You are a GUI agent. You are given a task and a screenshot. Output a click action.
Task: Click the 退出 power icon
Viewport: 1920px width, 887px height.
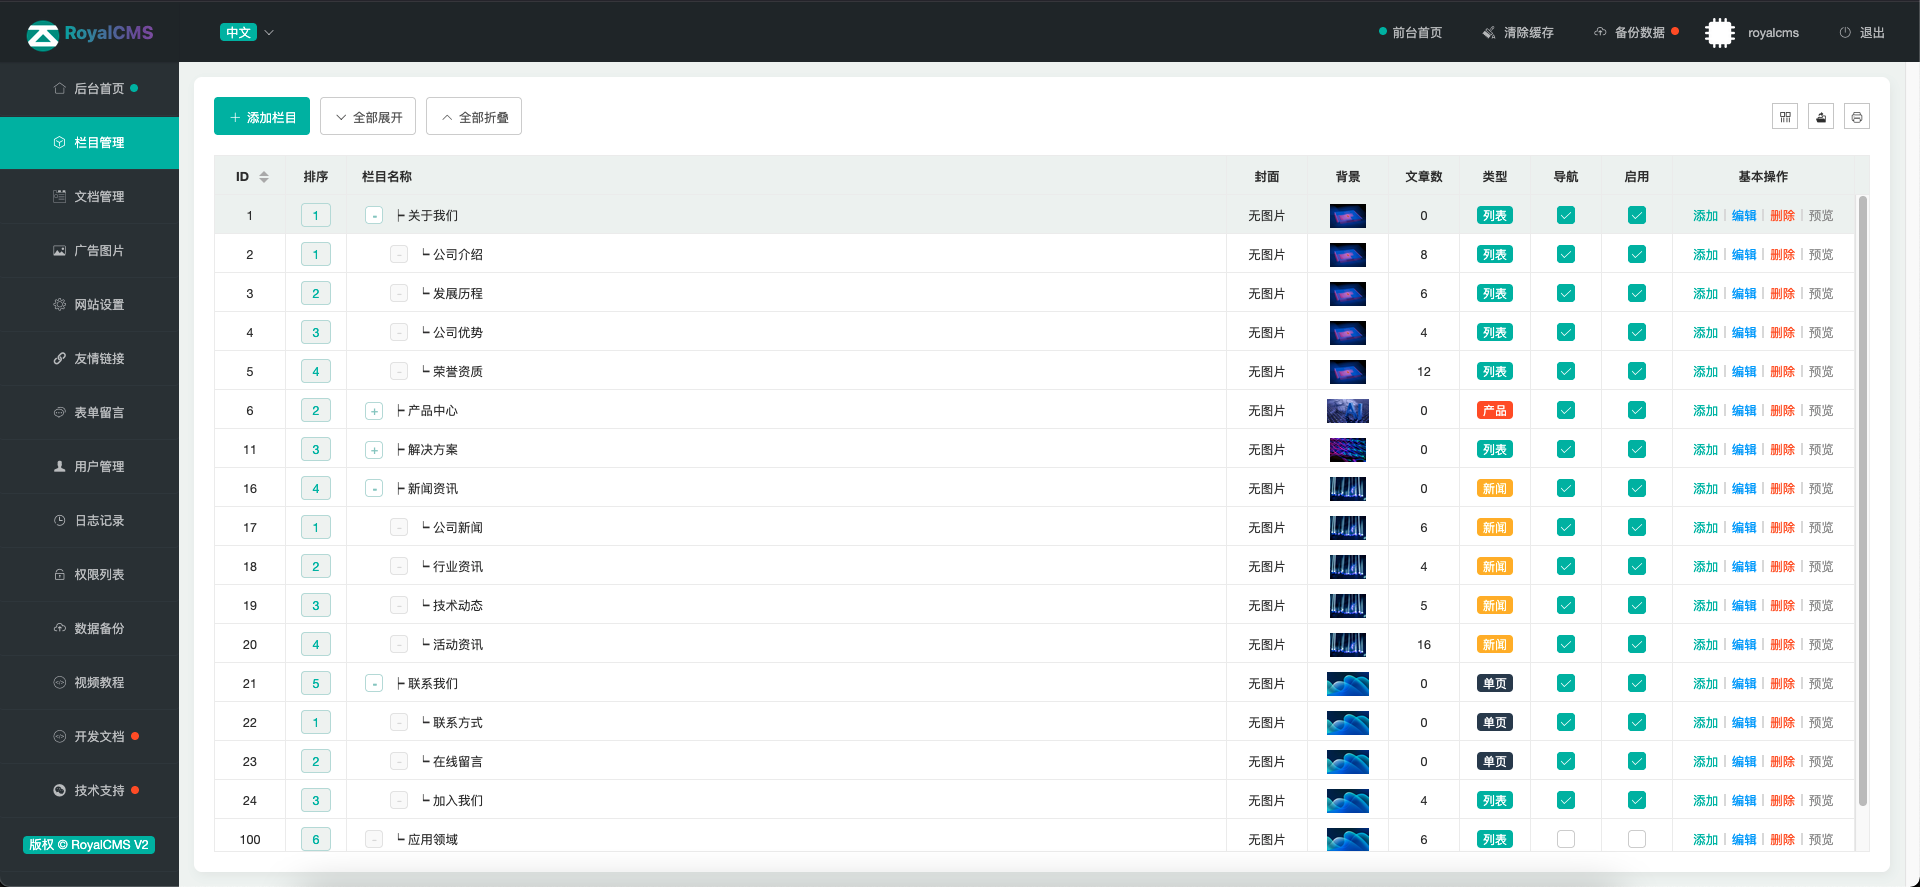coord(1845,33)
